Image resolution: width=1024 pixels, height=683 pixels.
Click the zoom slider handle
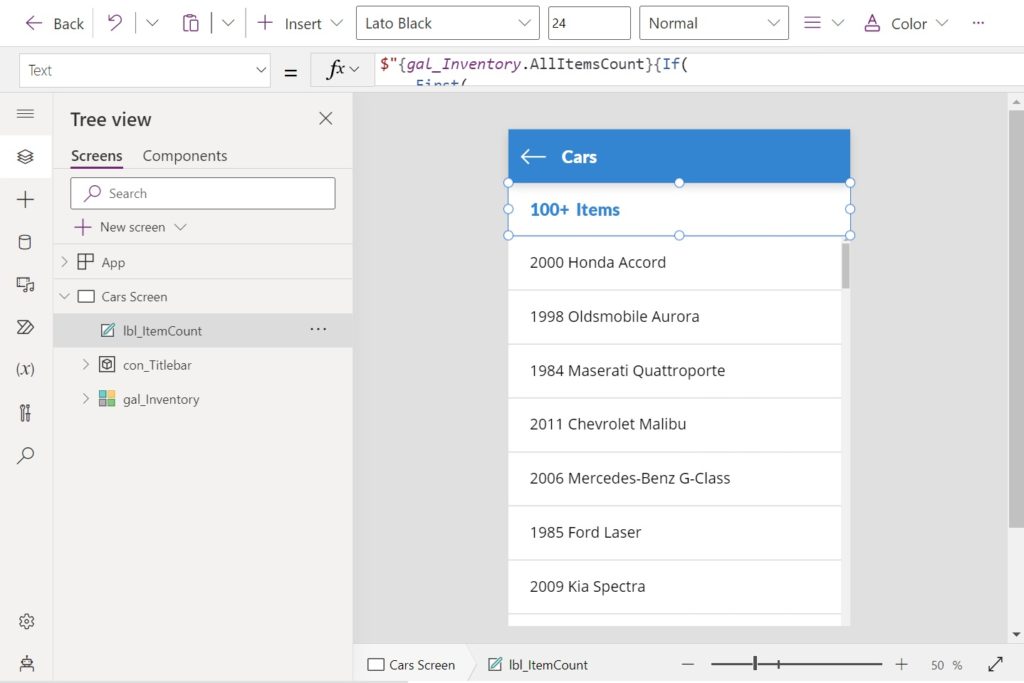click(755, 664)
